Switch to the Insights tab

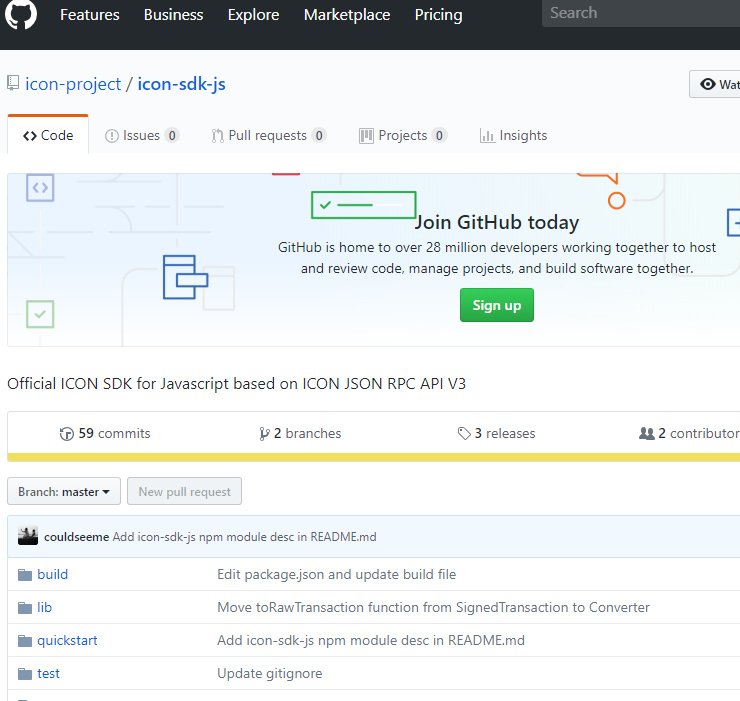pyautogui.click(x=513, y=135)
